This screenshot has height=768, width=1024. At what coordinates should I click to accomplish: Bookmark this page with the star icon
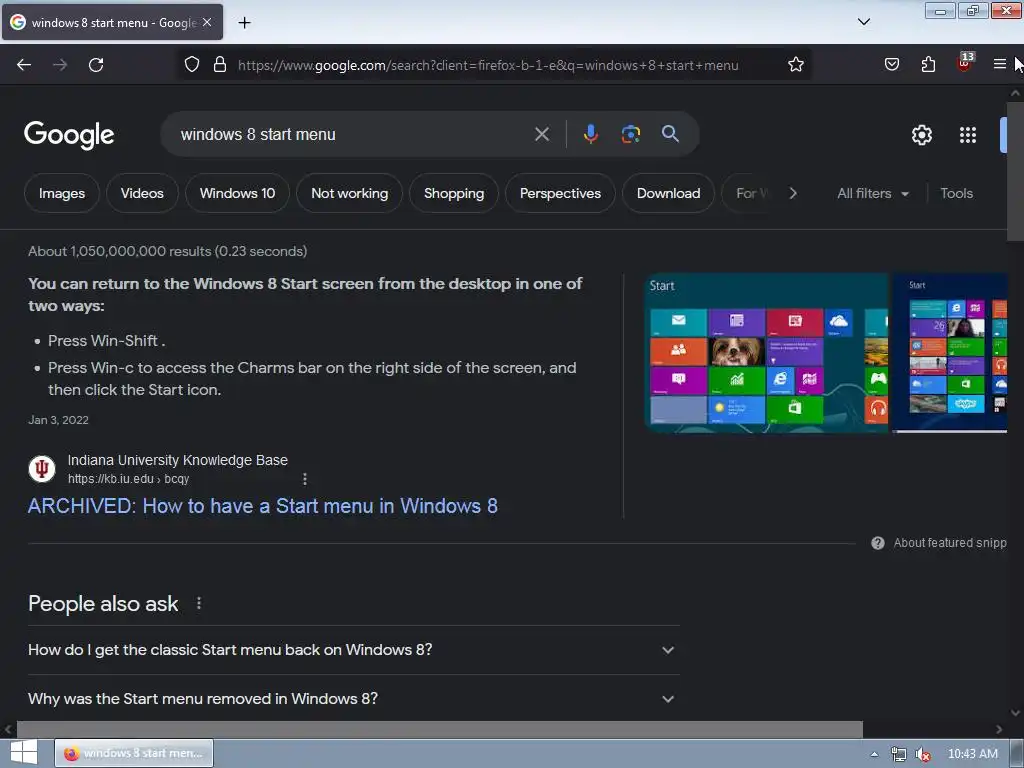[x=795, y=65]
